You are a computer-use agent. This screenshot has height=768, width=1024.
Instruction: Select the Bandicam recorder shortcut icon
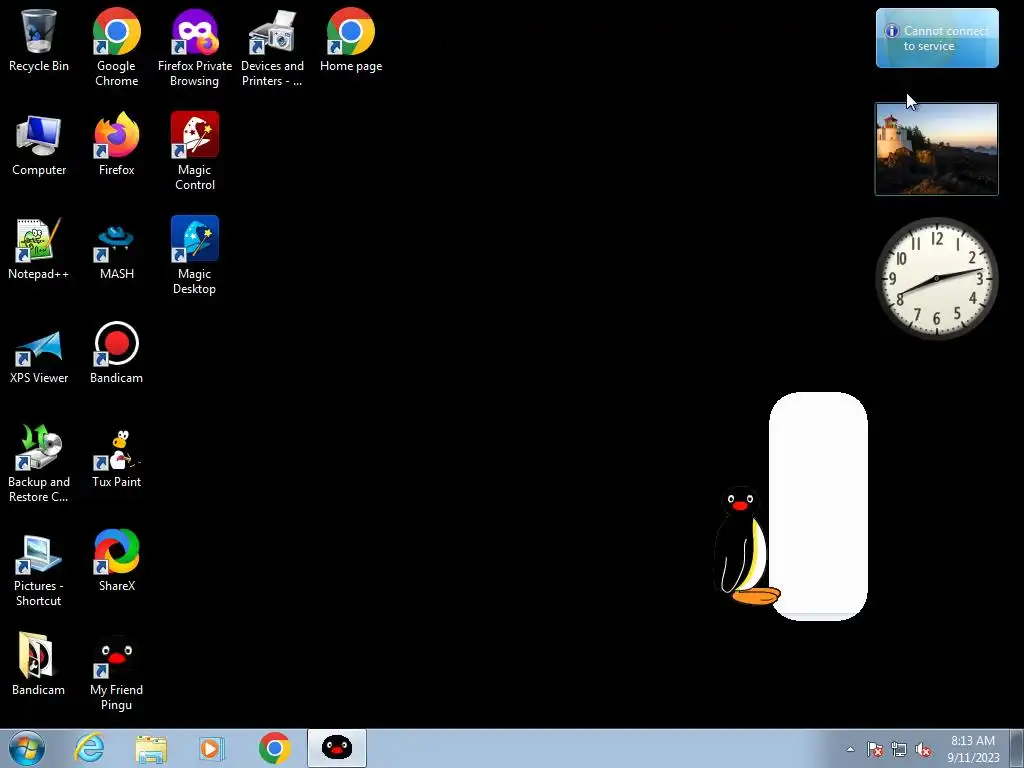(116, 353)
